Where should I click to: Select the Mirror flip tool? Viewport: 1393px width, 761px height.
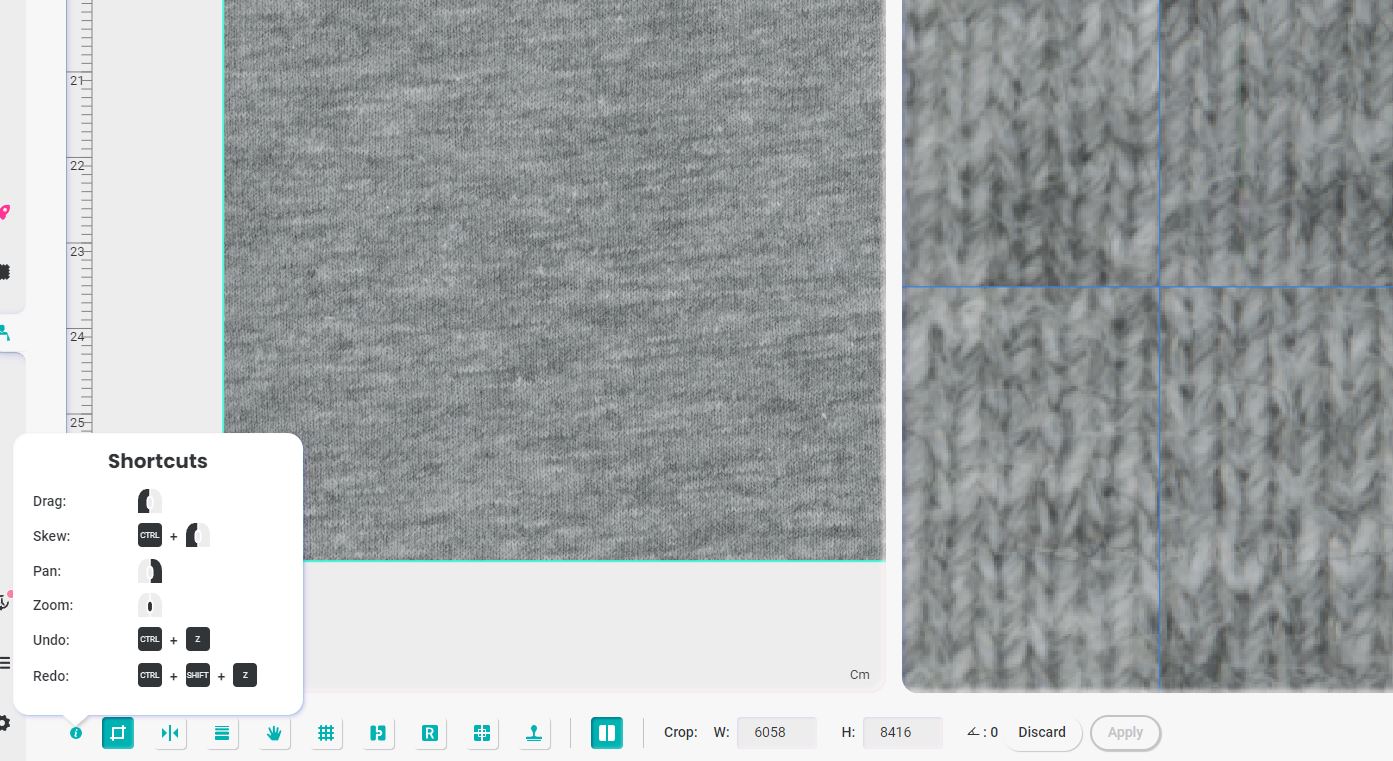coord(170,733)
